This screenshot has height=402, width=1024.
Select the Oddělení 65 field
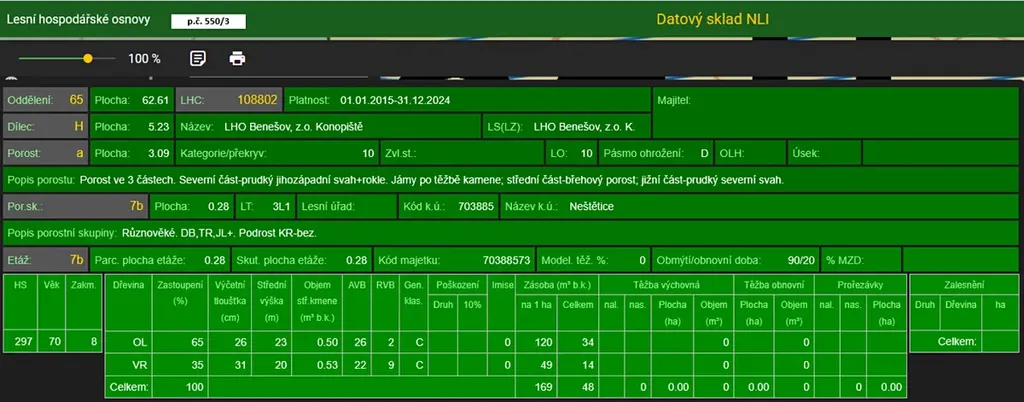click(45, 100)
